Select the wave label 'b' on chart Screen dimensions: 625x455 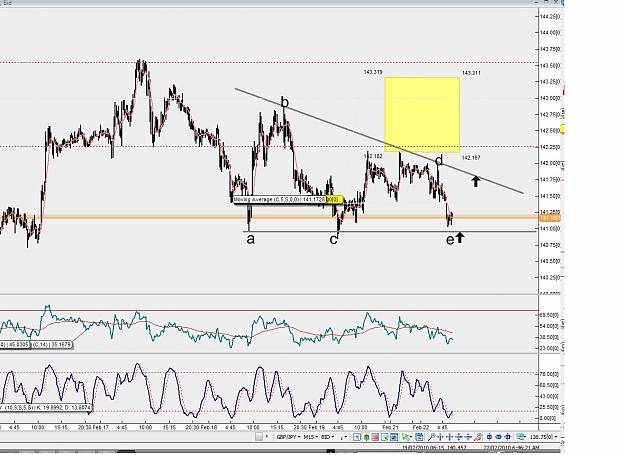click(285, 102)
